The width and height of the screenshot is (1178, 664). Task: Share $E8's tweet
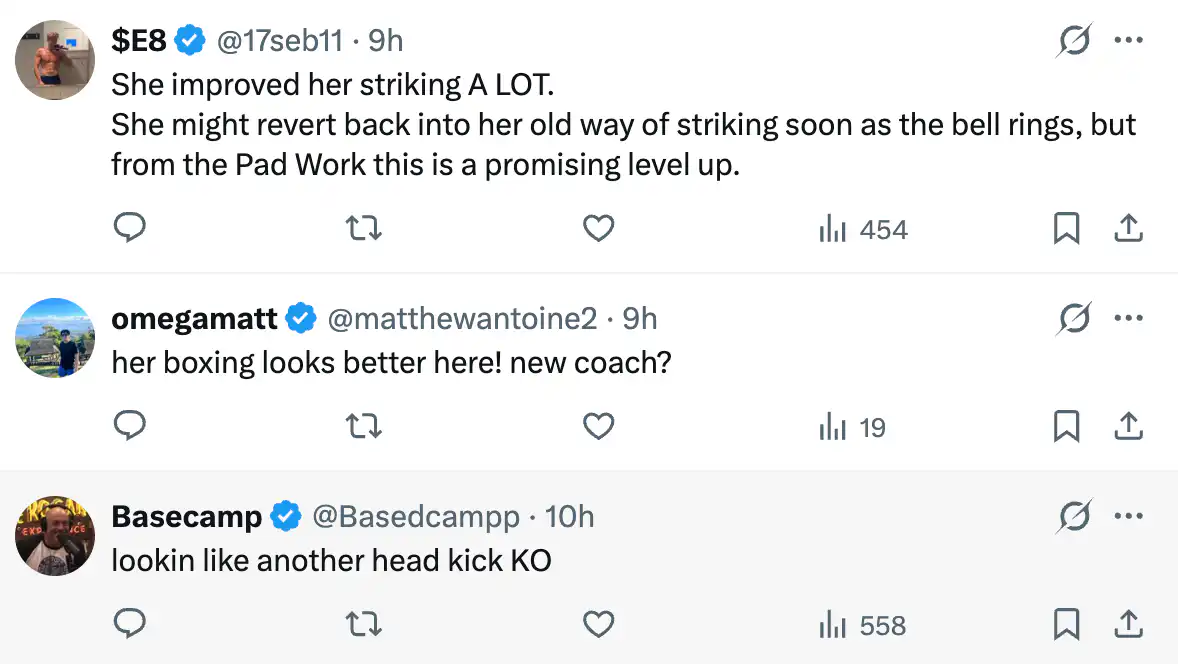(1128, 229)
